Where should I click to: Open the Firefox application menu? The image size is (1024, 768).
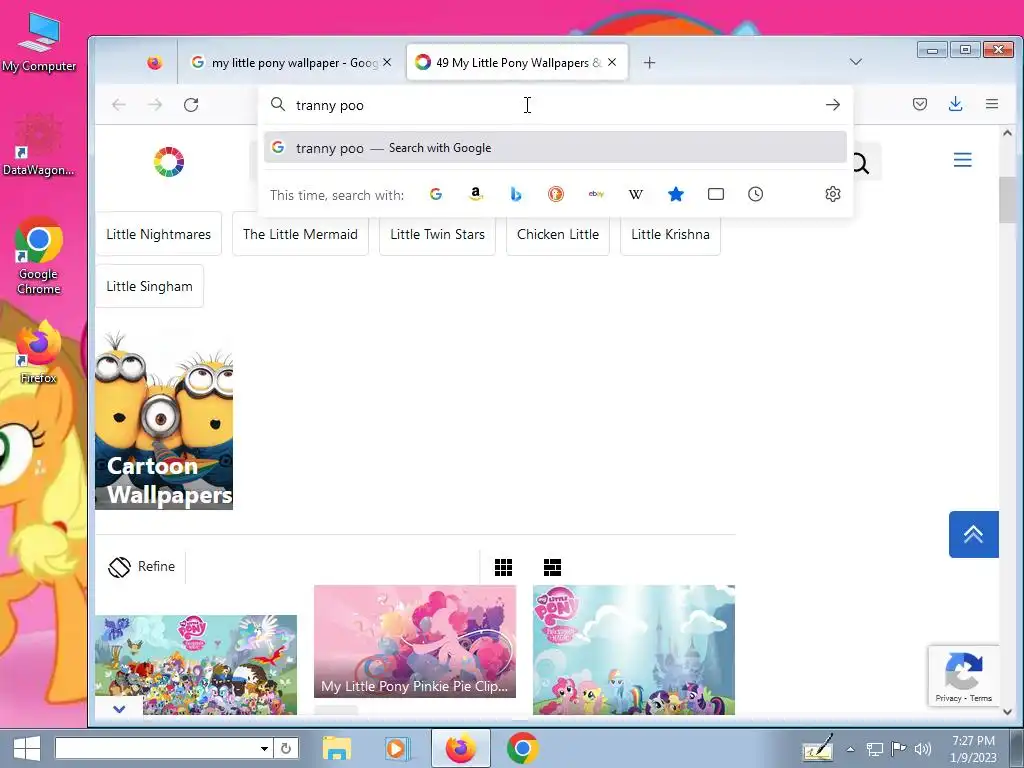click(992, 104)
